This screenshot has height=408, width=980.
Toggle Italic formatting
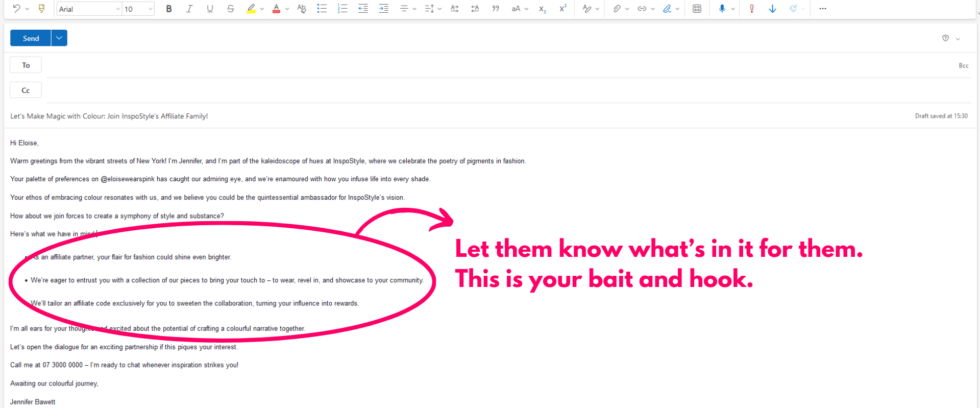[189, 9]
